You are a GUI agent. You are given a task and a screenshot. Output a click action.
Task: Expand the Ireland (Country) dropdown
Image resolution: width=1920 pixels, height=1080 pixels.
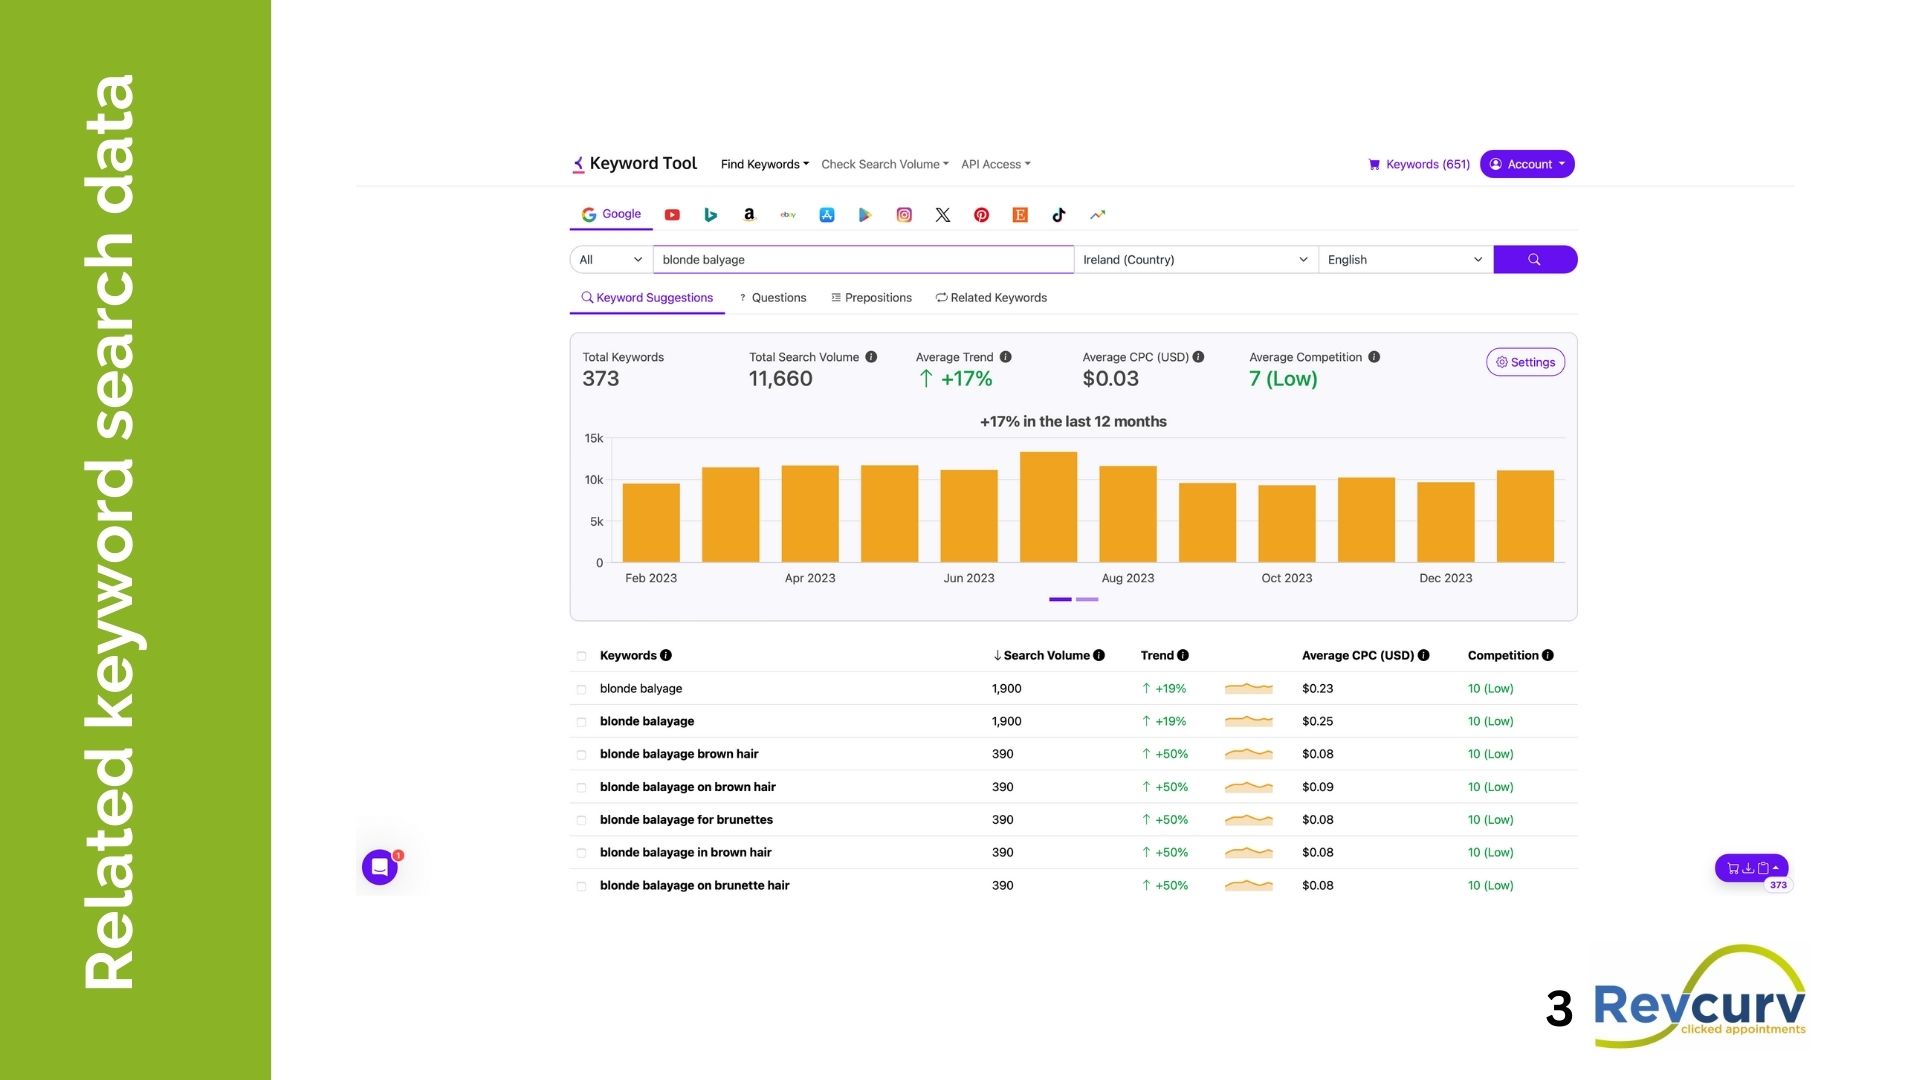(1195, 260)
